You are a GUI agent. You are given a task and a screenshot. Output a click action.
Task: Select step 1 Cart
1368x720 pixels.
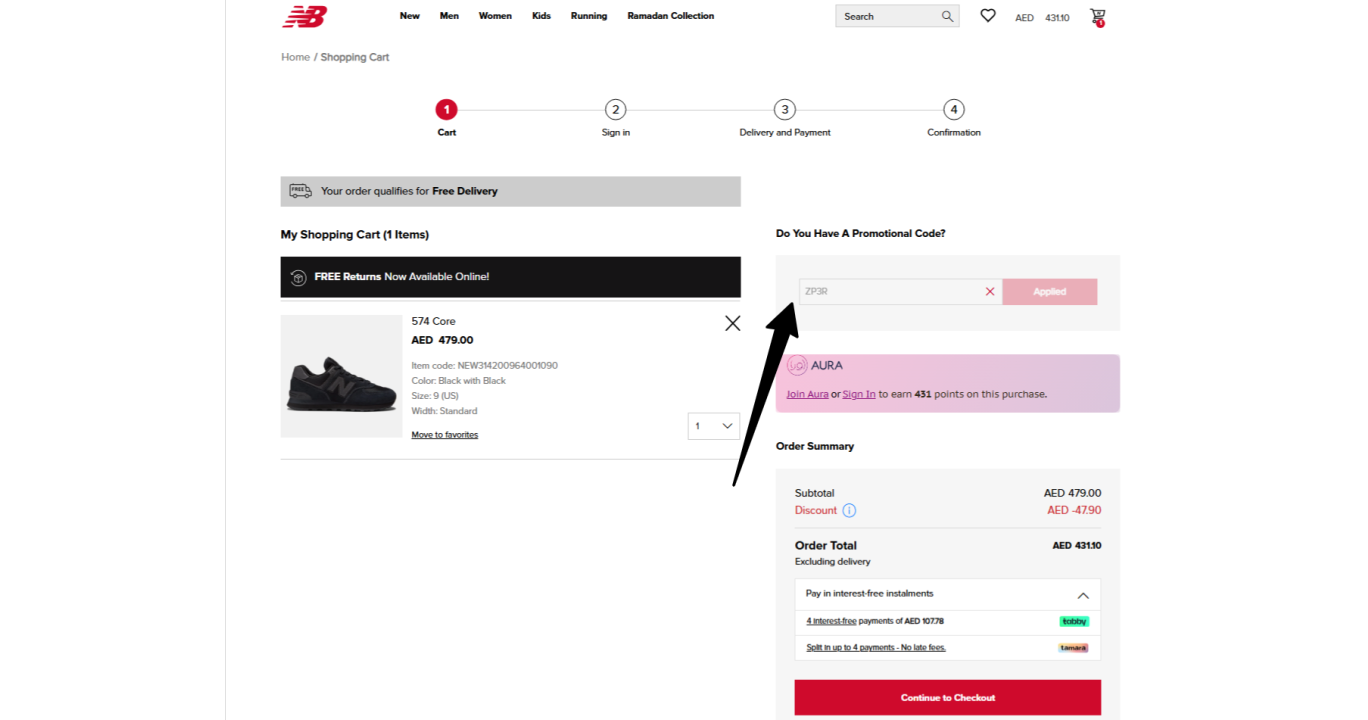(446, 110)
